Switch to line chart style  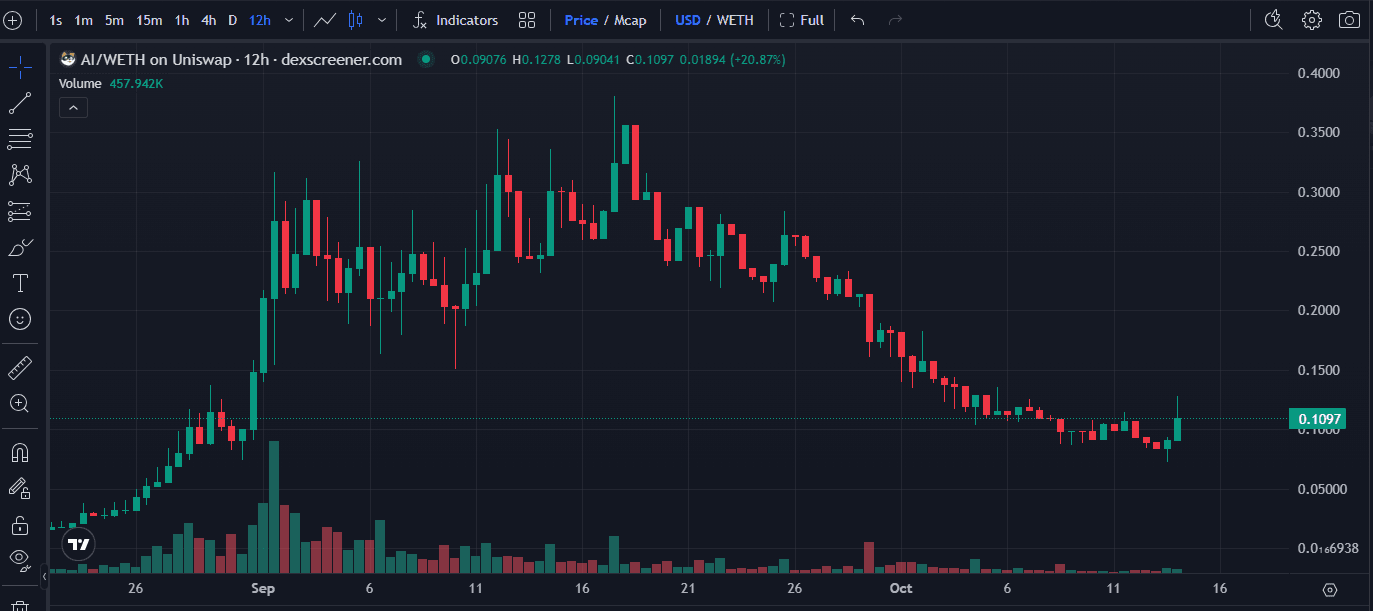[324, 20]
